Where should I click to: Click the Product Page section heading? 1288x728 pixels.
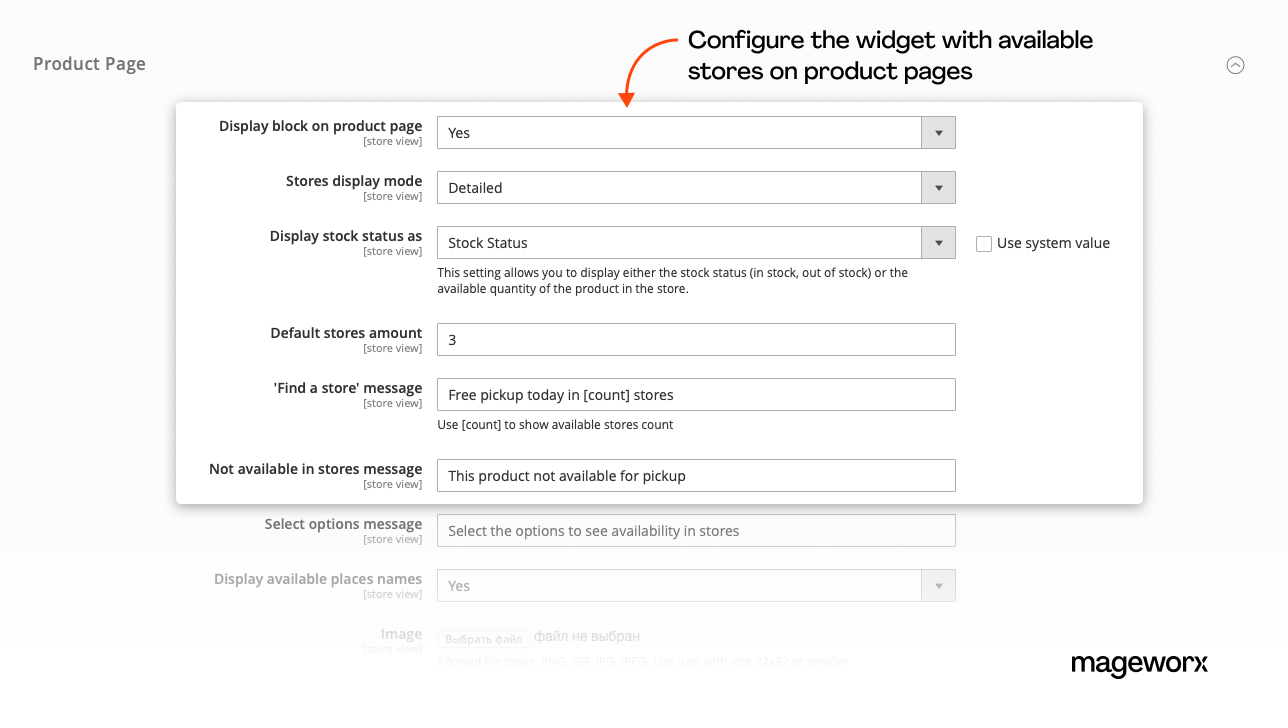pyautogui.click(x=89, y=64)
